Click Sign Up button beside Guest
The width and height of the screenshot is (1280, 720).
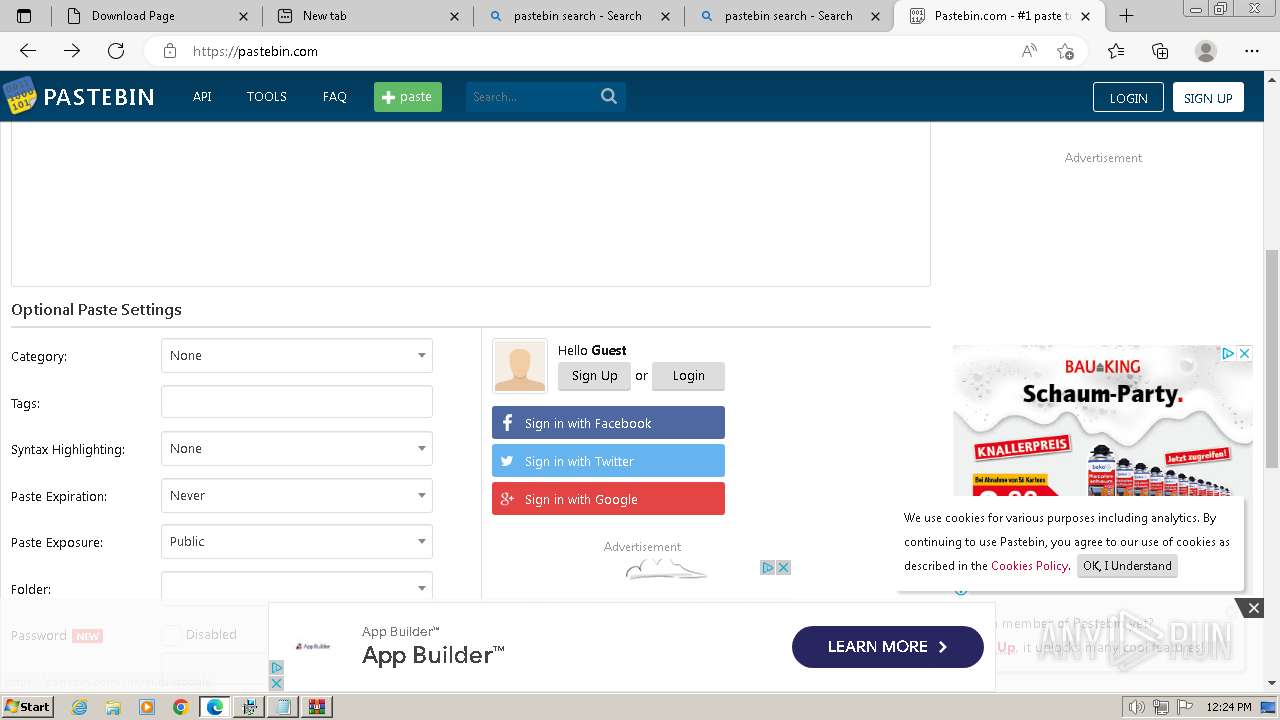(x=594, y=376)
